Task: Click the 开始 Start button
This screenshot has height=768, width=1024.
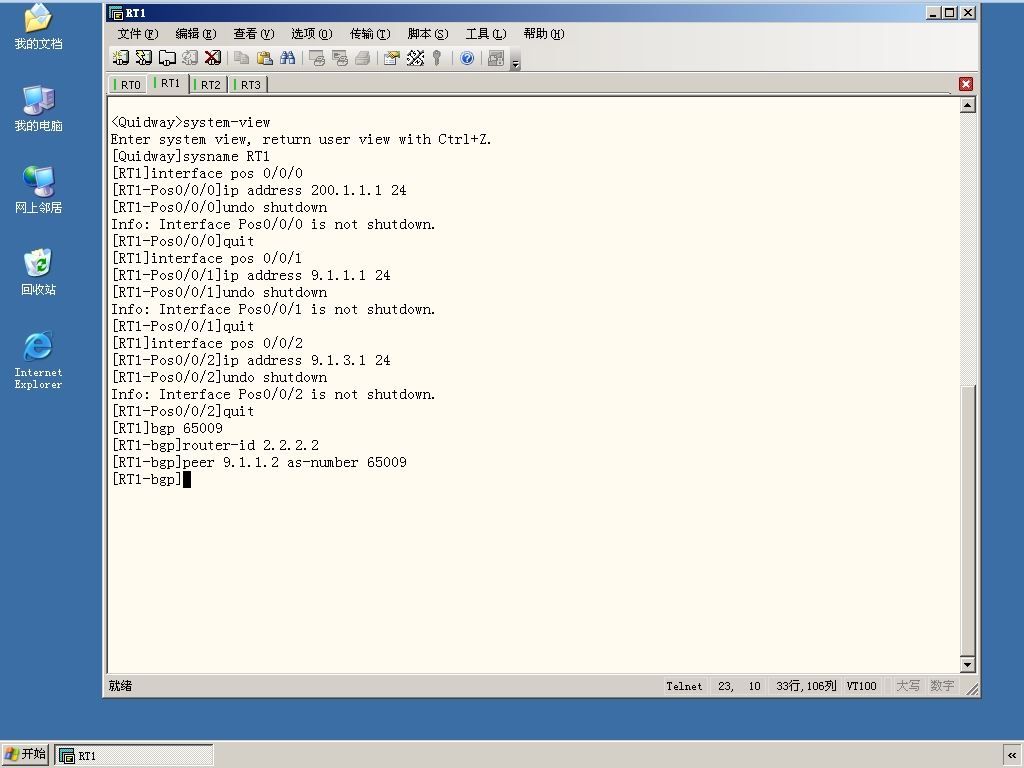Action: click(25, 754)
